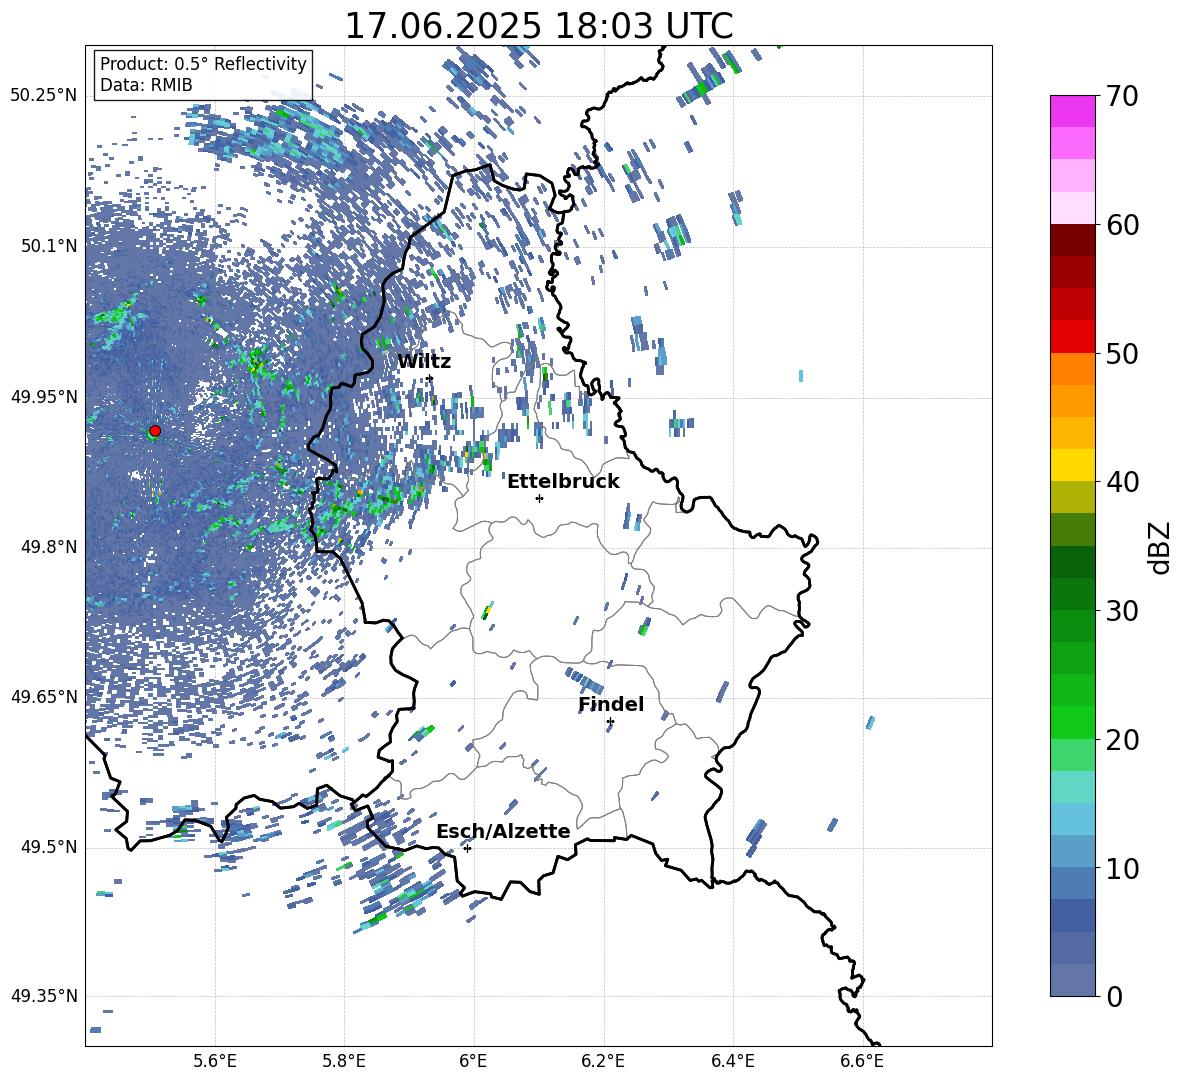Click the "Esch/Alzette" city label
The height and width of the screenshot is (1081, 1184).
click(503, 831)
